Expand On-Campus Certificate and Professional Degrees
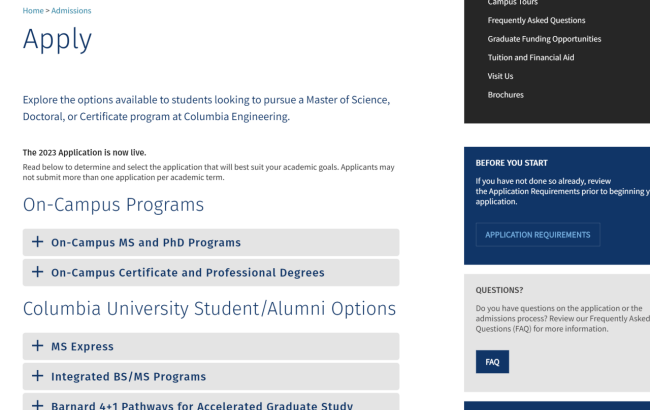The width and height of the screenshot is (650, 411). pyautogui.click(x=188, y=272)
